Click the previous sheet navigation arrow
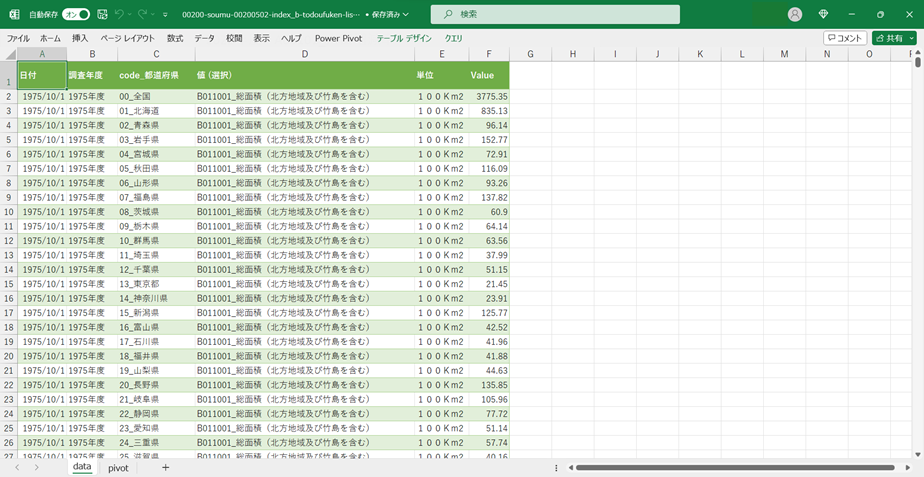Screen dimensions: 924x477 17,467
